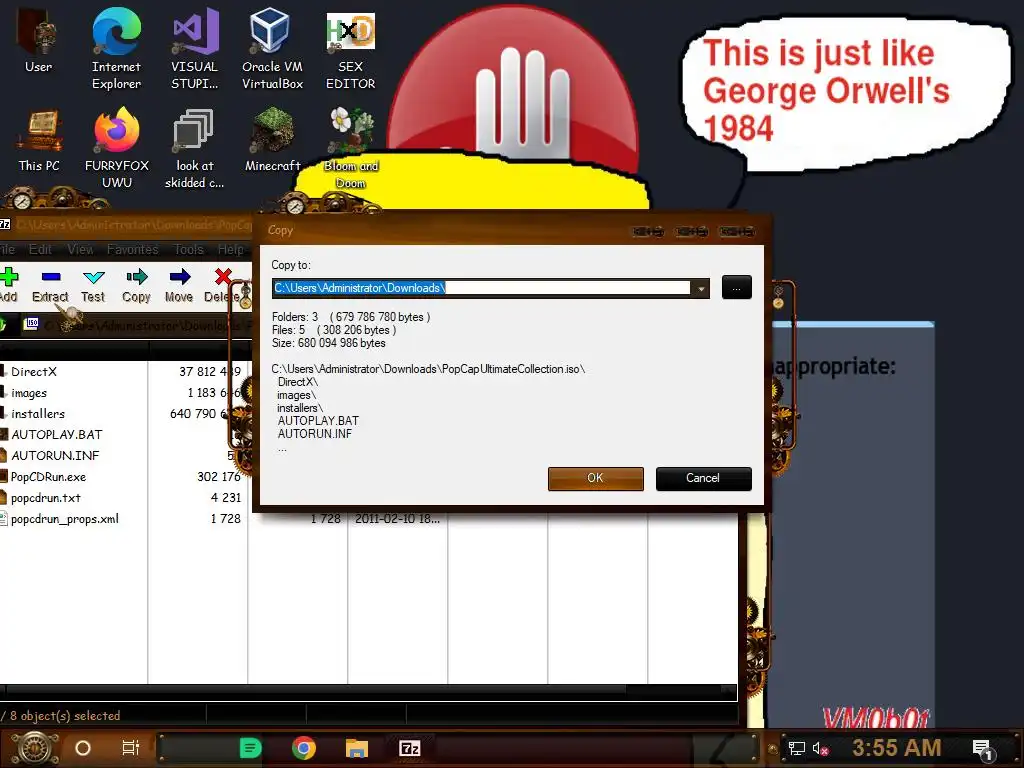Open 'look at skidded c...' desktop icon

coord(194,149)
